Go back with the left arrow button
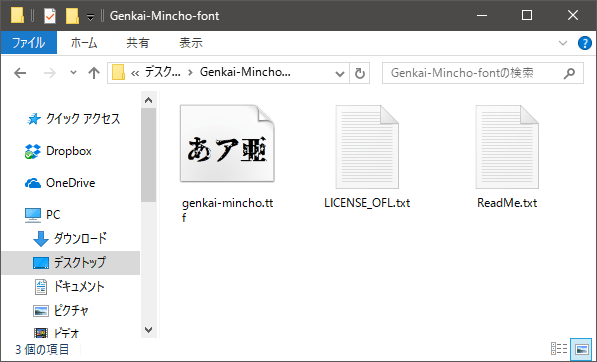This screenshot has height=362, width=597. tap(20, 73)
